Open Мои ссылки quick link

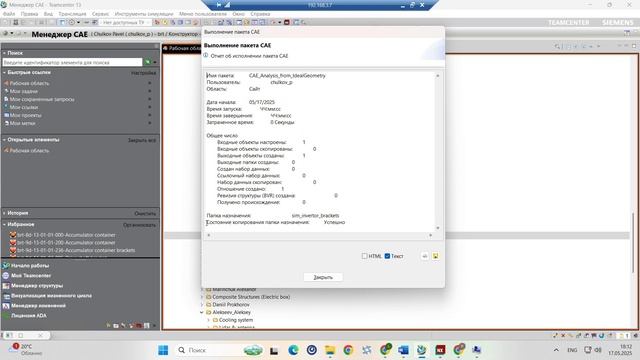24,107
